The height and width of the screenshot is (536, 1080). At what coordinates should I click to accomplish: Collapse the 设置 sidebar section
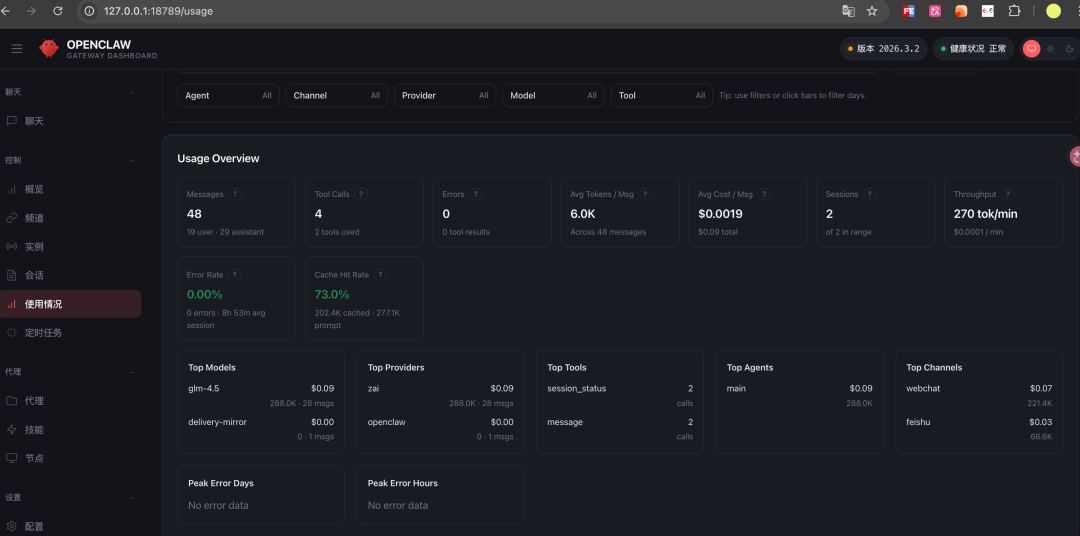[131, 497]
